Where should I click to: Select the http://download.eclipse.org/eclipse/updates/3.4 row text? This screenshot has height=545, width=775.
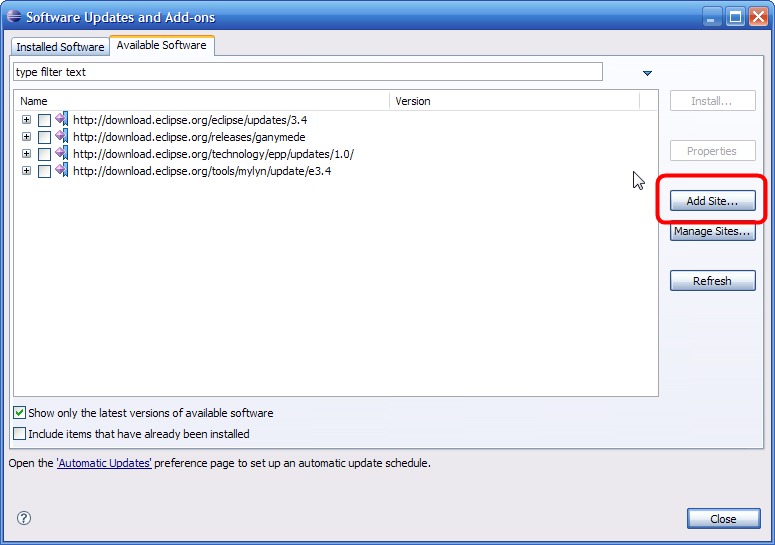point(190,120)
